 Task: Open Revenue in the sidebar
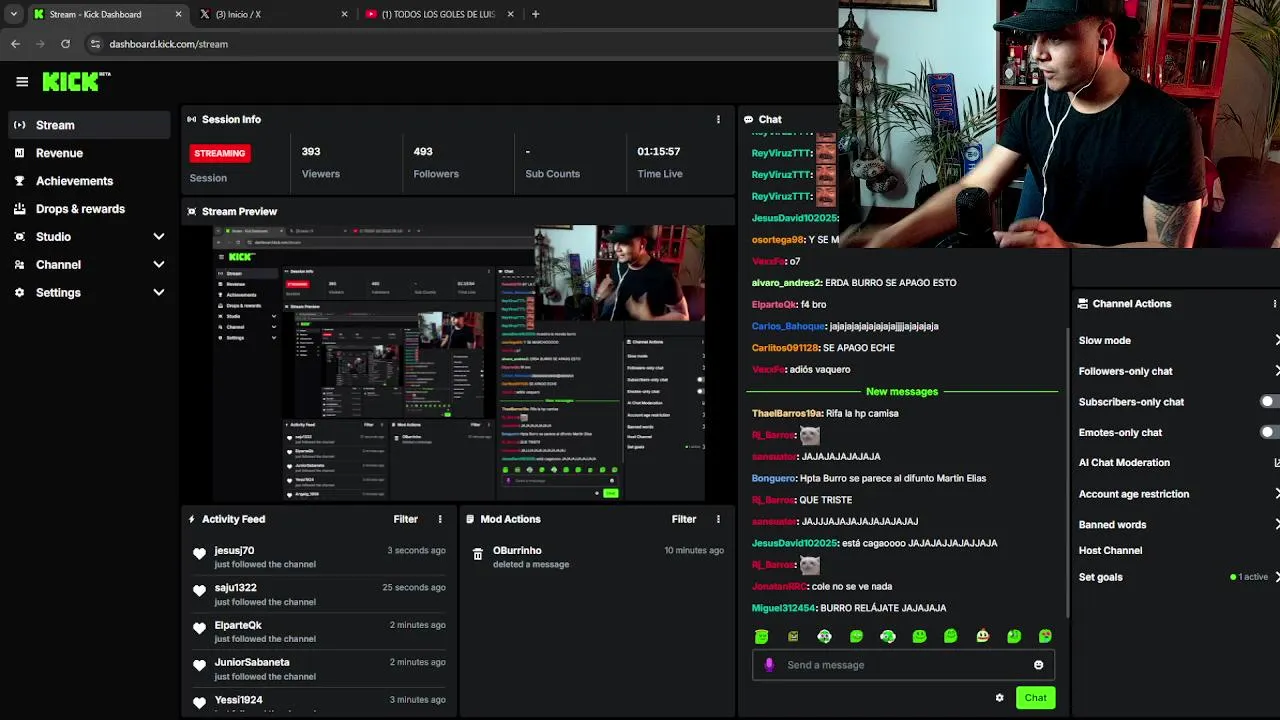click(90, 153)
